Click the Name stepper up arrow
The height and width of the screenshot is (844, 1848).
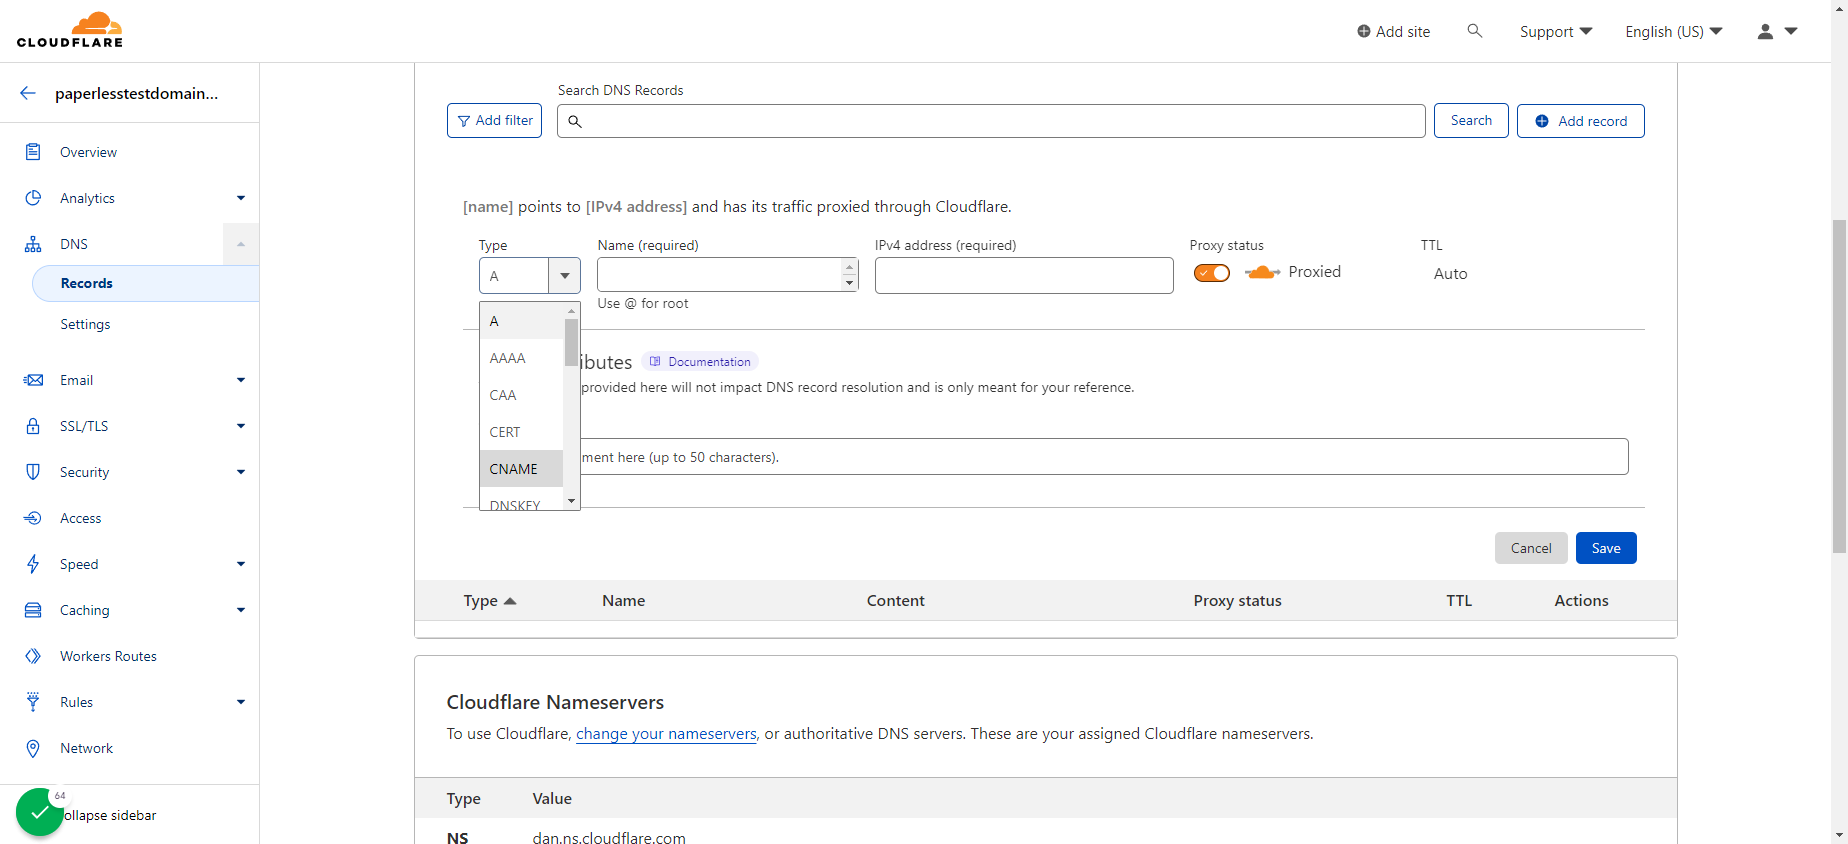point(850,267)
